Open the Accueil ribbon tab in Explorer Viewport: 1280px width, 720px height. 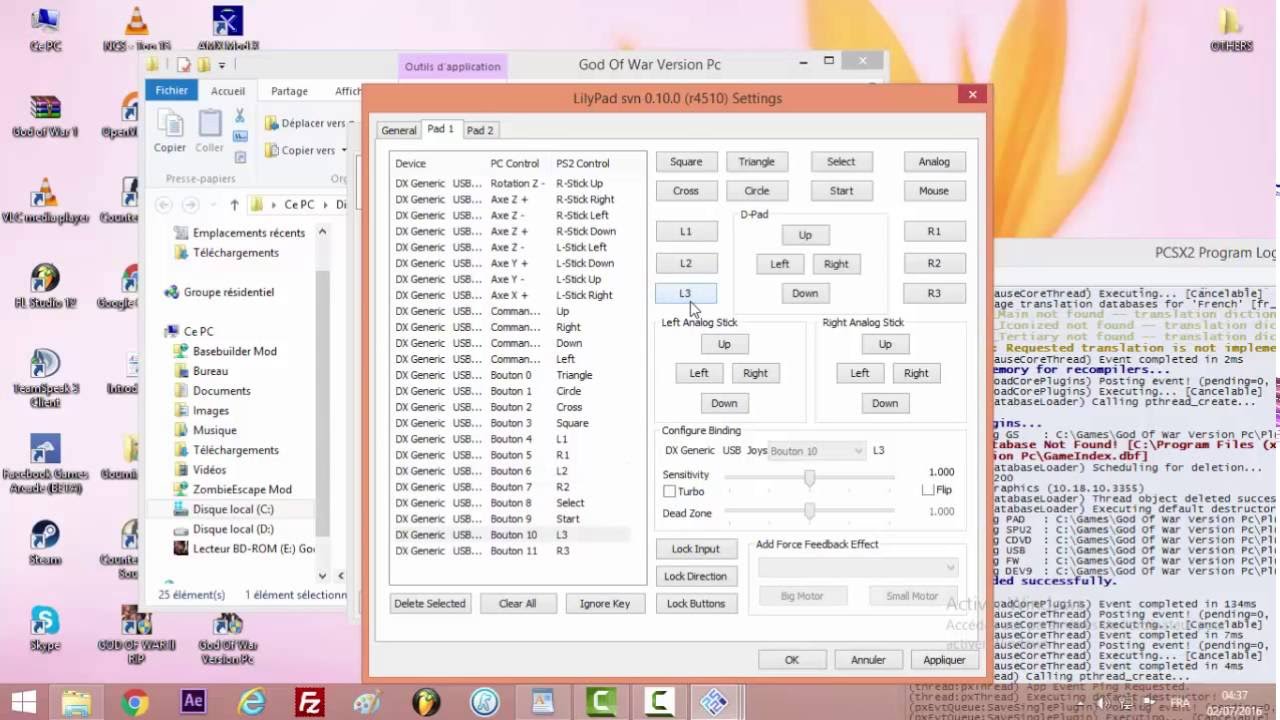point(227,91)
